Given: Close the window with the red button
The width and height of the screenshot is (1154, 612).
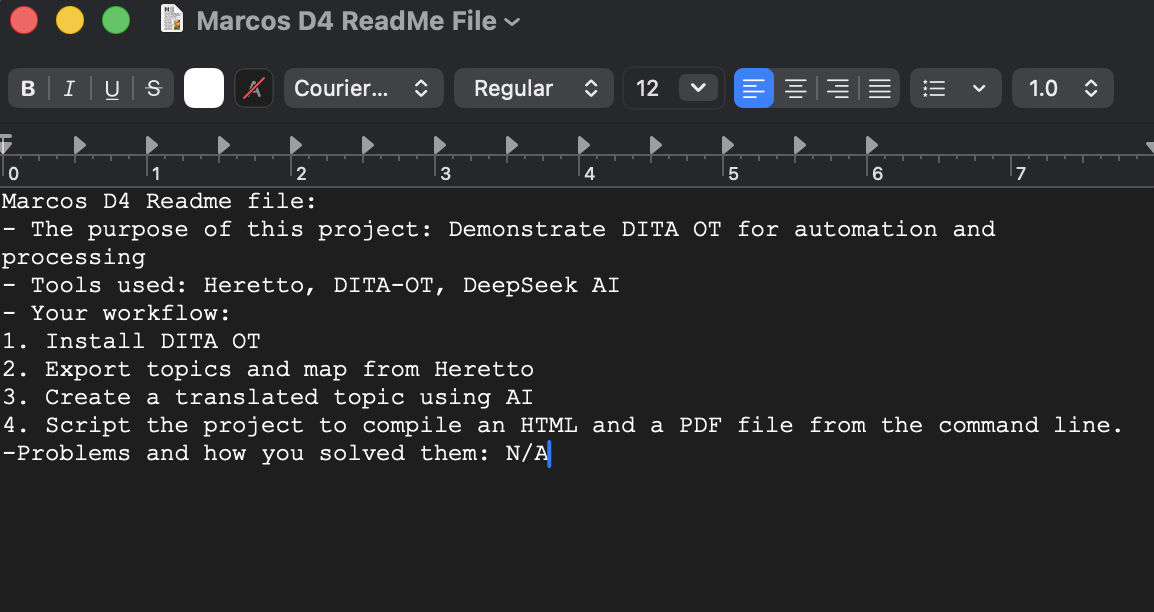Looking at the screenshot, I should pyautogui.click(x=24, y=20).
